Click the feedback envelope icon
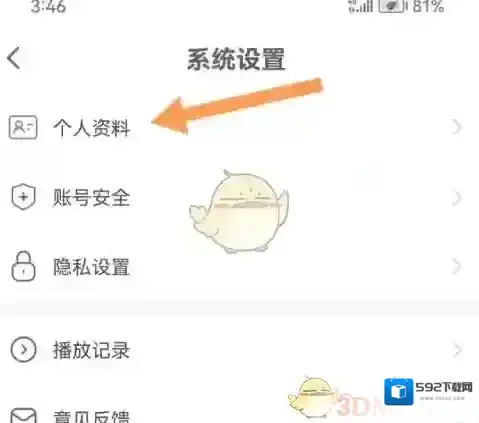Screen dimensions: 479x423 (23, 415)
